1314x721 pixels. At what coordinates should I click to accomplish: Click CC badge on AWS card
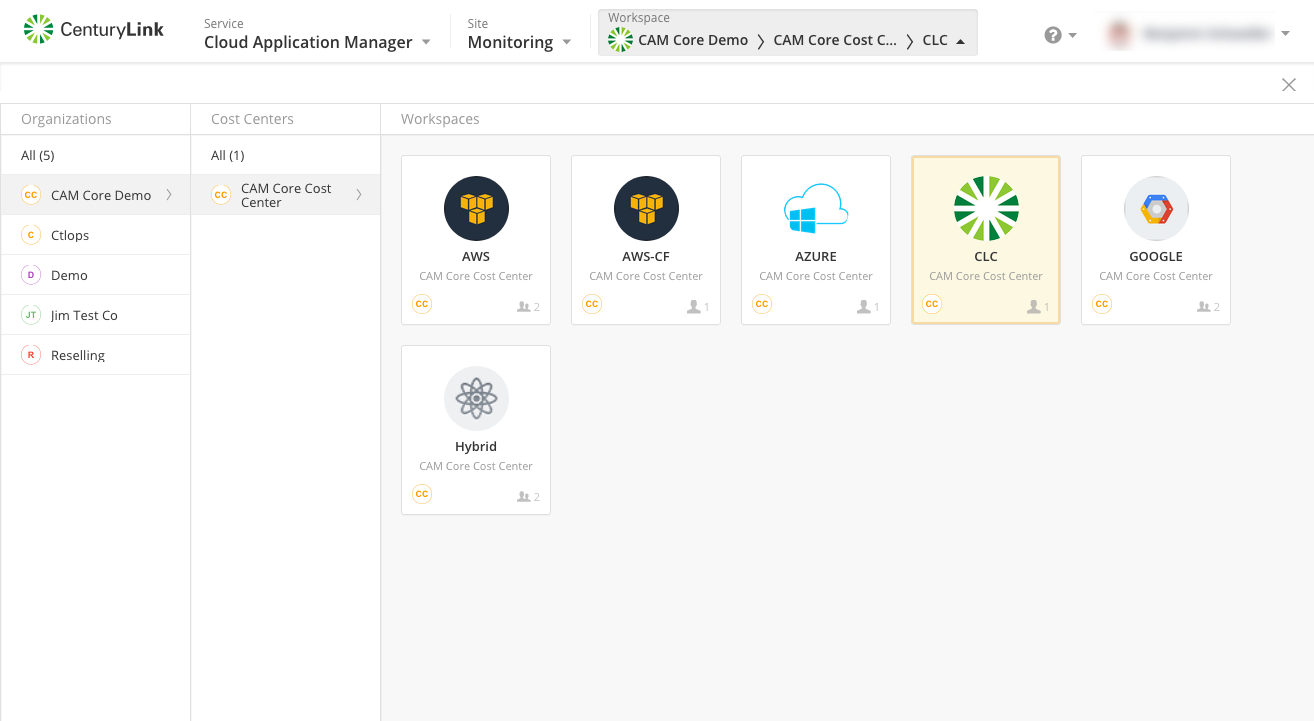click(x=422, y=304)
